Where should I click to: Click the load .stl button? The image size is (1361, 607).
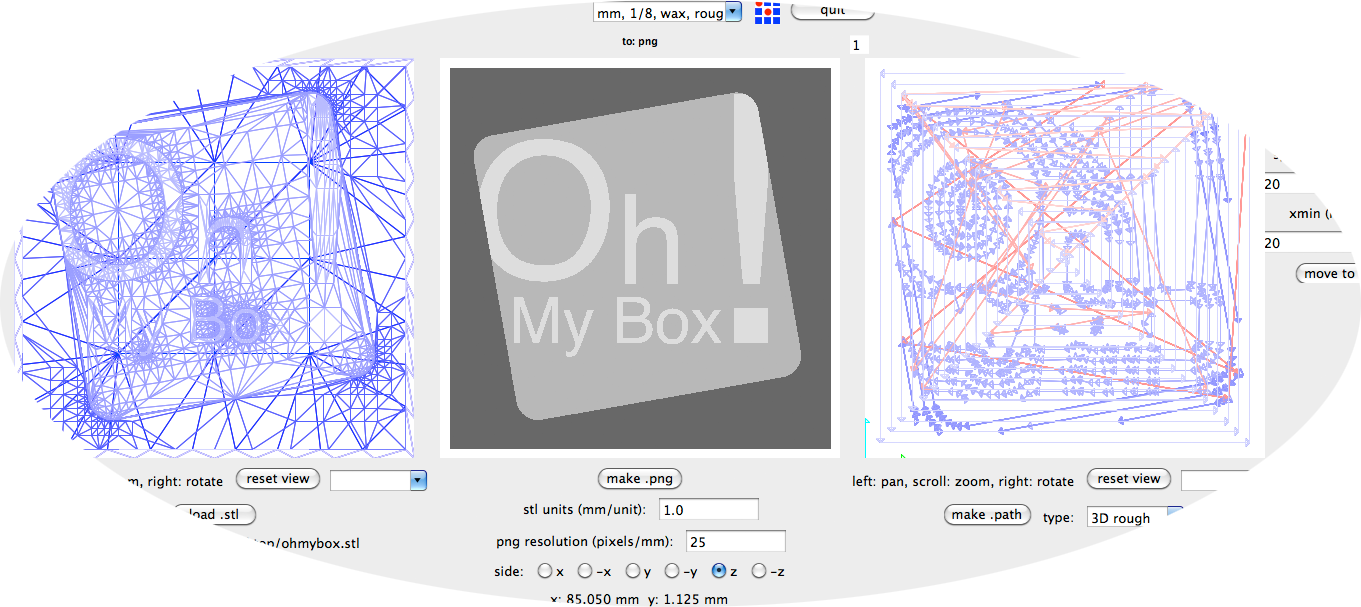pyautogui.click(x=214, y=515)
